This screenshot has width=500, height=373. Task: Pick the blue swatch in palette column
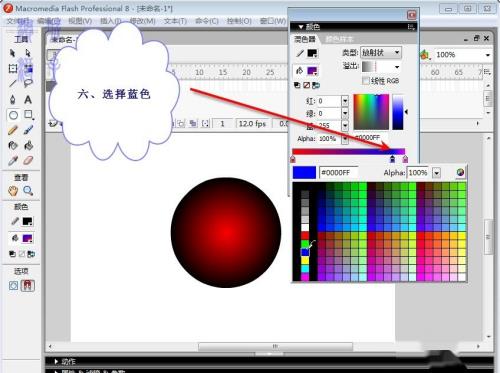tap(305, 252)
